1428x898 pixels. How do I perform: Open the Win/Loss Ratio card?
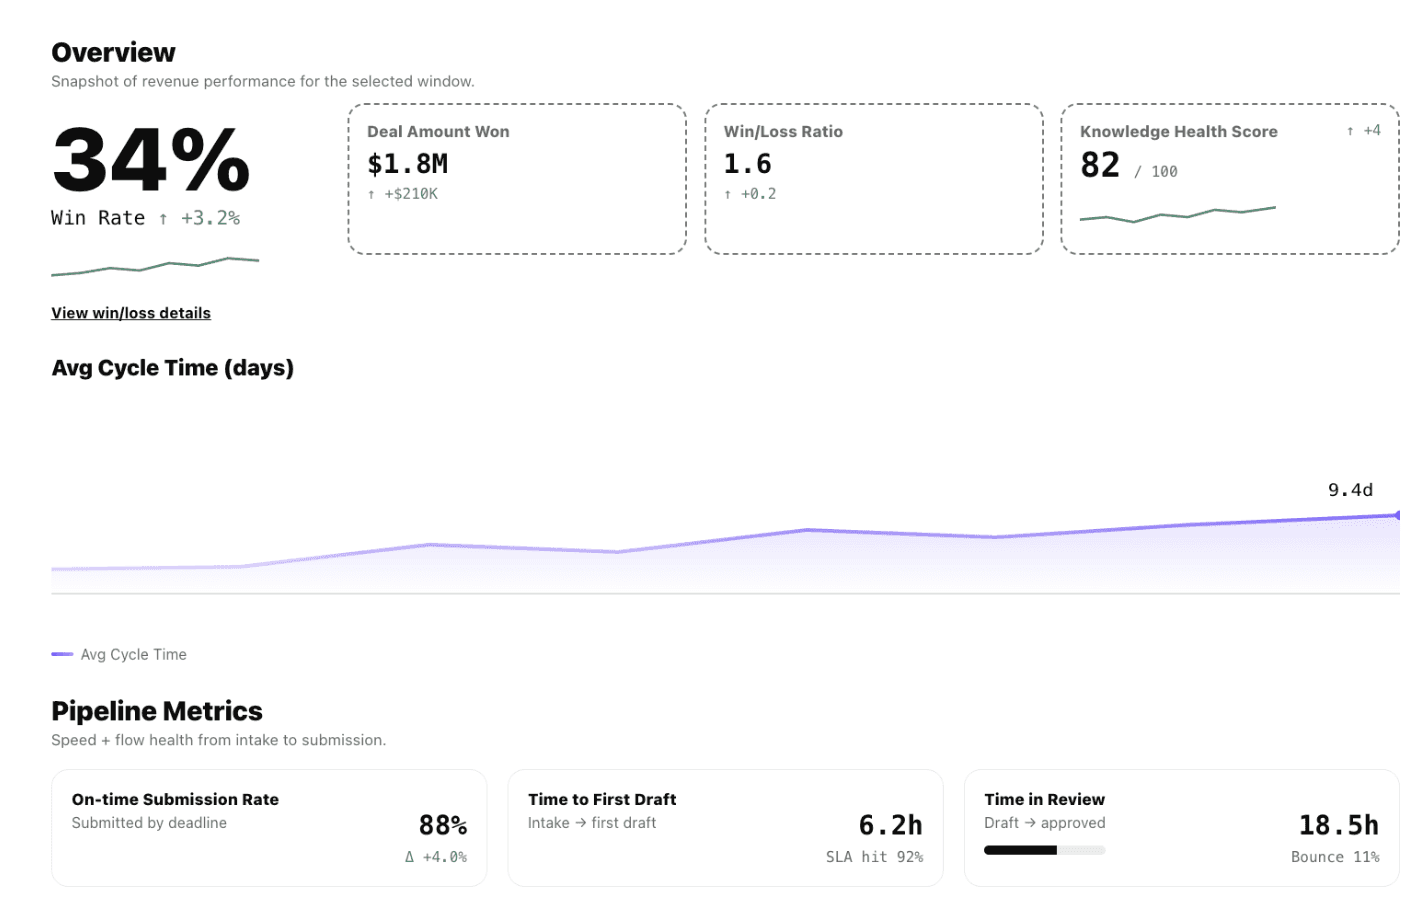pos(874,178)
